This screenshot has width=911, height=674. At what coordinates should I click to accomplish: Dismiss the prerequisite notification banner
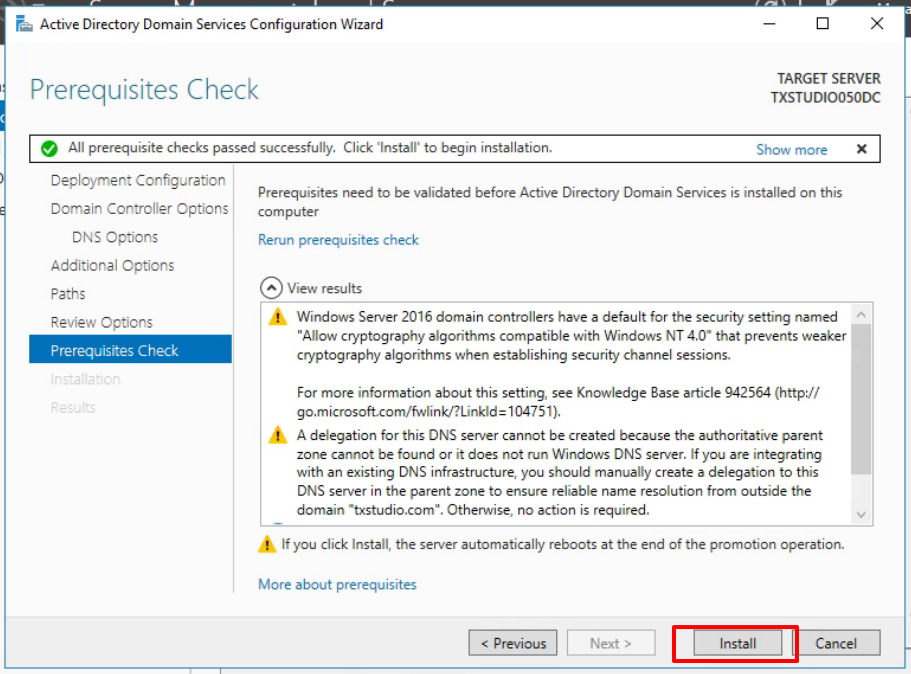(x=862, y=149)
